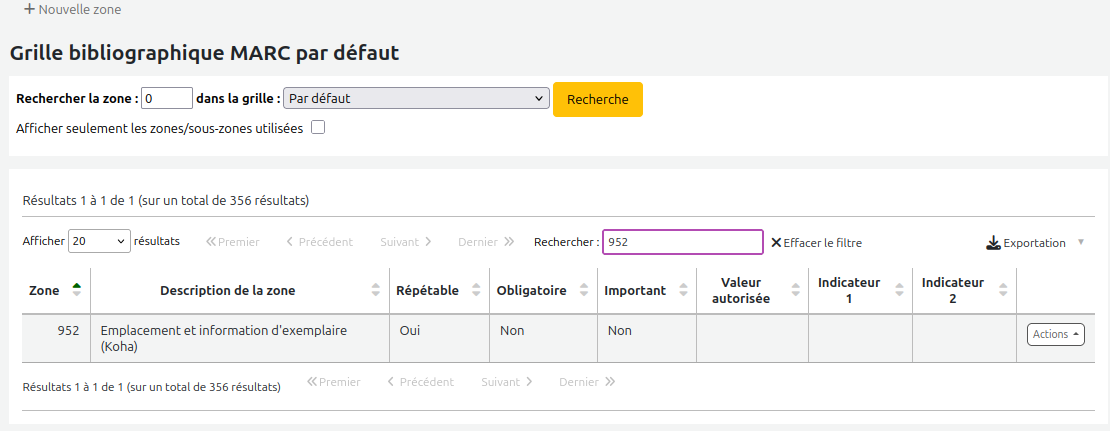Open the Actions dropdown for zone 952
1110x431 pixels.
(1055, 335)
